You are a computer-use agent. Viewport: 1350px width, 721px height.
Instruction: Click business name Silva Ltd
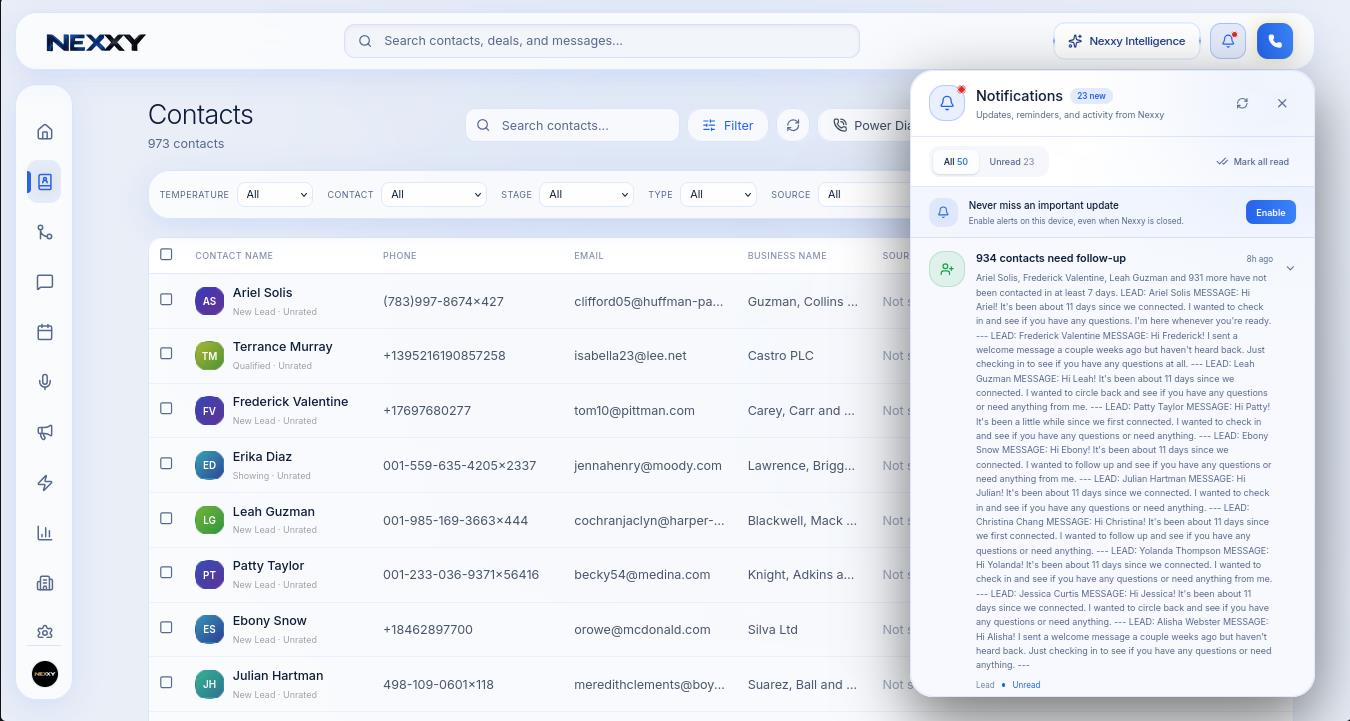[773, 629]
